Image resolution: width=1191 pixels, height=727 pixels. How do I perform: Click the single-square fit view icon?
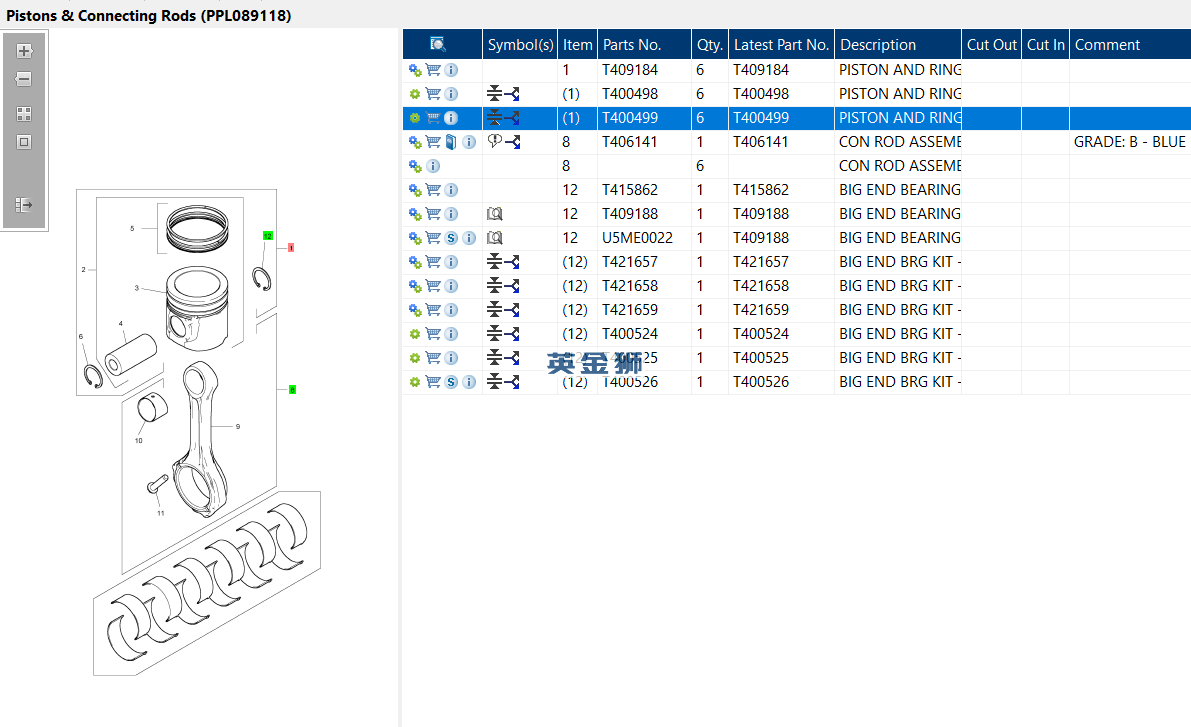click(x=24, y=142)
